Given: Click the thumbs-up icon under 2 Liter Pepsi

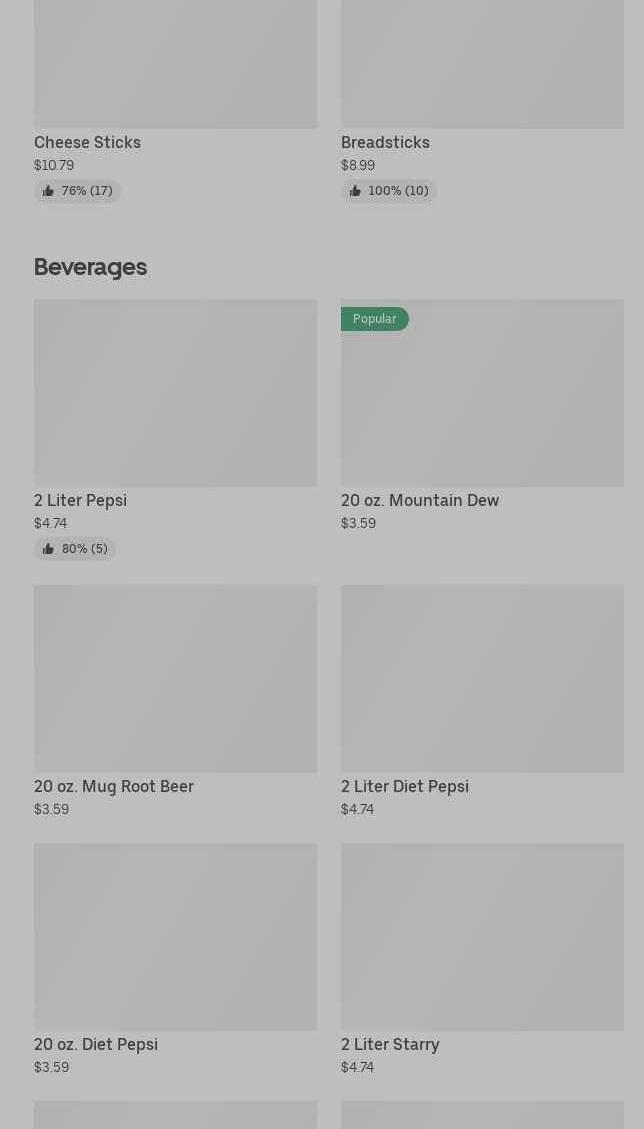Looking at the screenshot, I should (x=48, y=549).
